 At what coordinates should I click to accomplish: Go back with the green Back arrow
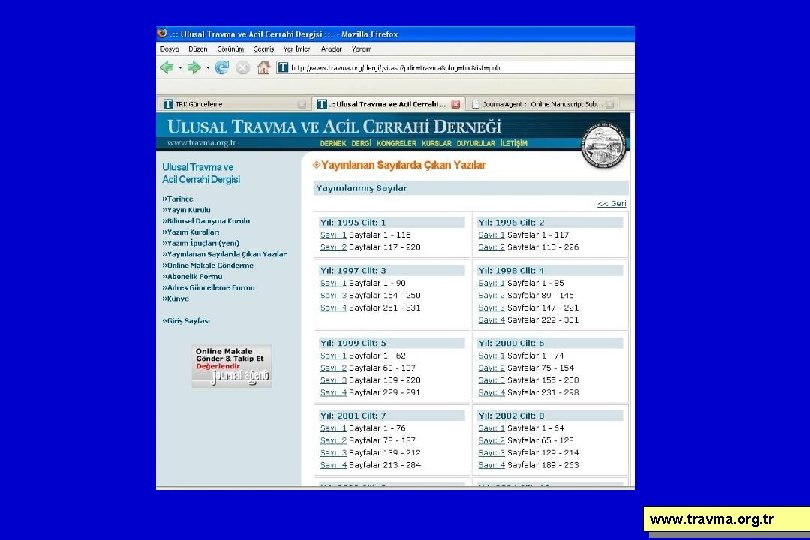(x=166, y=68)
